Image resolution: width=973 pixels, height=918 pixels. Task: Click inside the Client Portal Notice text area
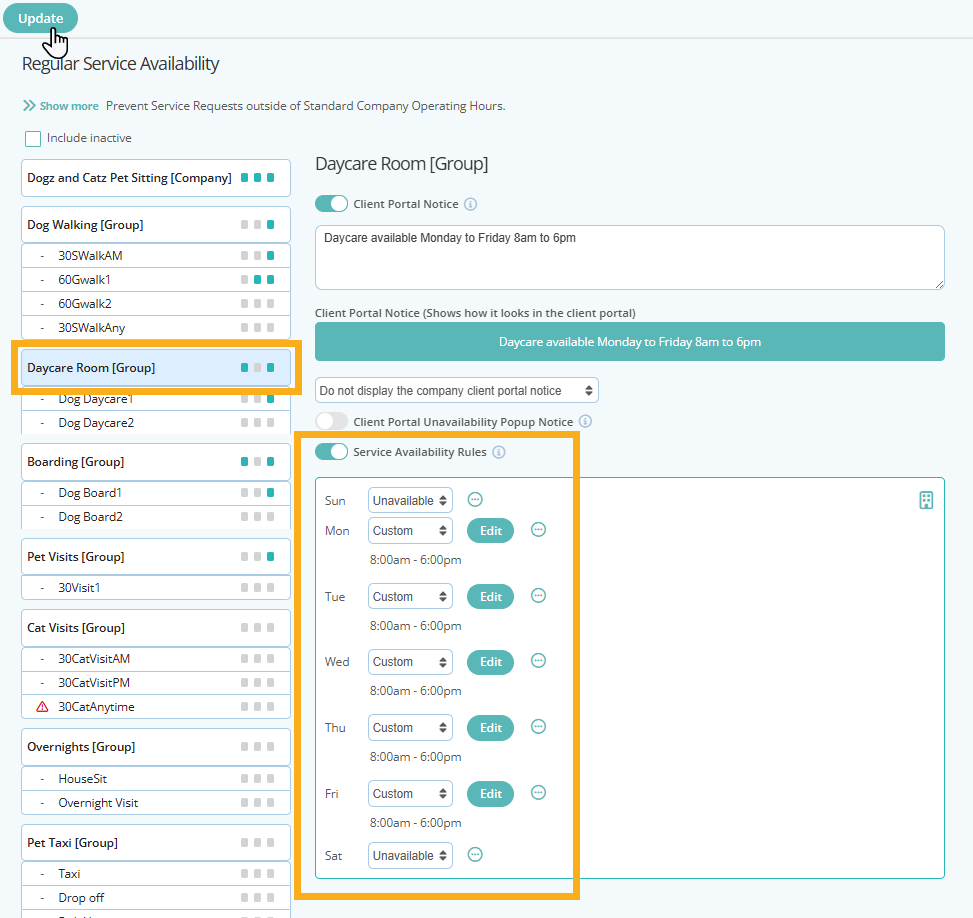click(x=628, y=257)
